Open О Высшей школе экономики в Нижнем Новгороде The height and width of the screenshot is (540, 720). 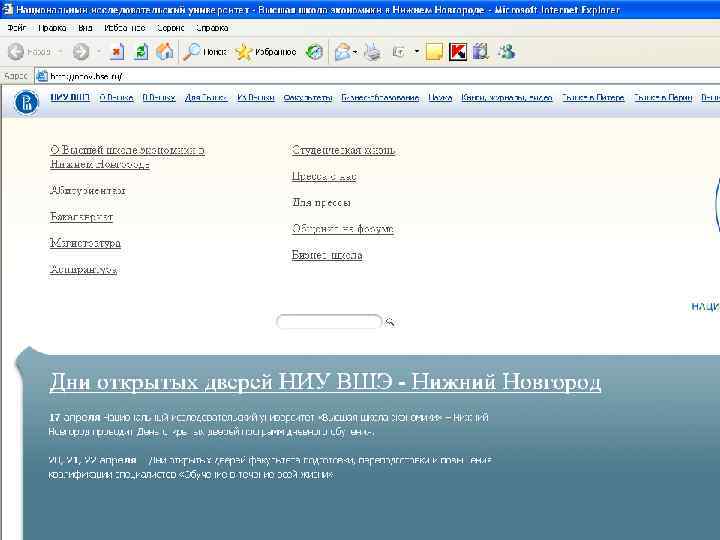pos(127,157)
